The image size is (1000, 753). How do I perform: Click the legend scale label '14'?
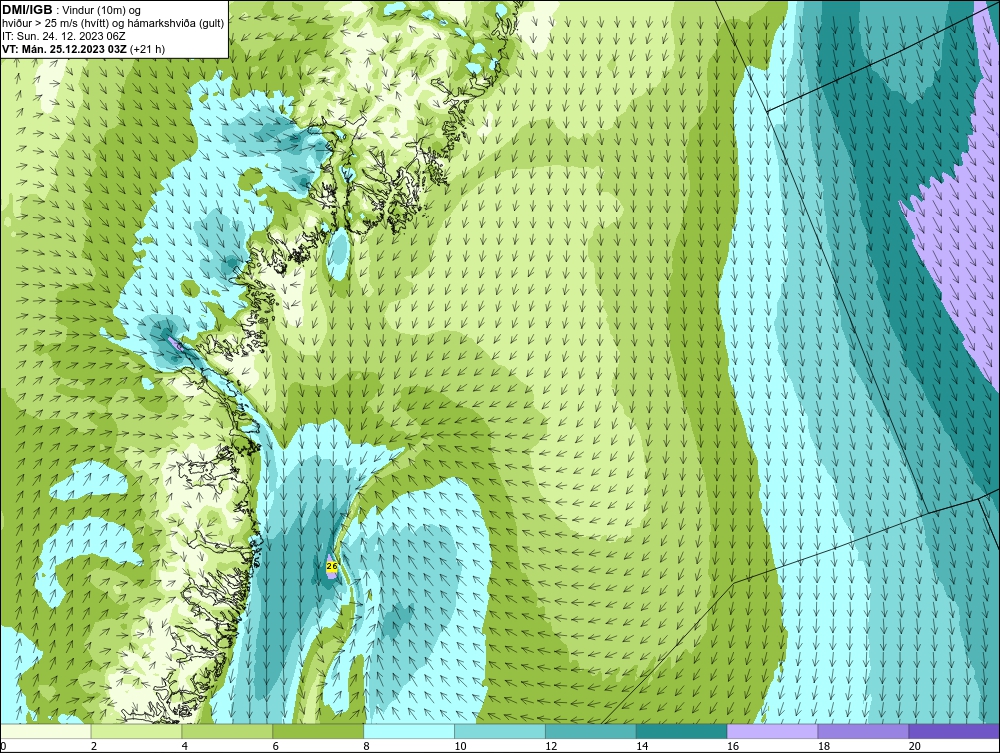tap(642, 746)
